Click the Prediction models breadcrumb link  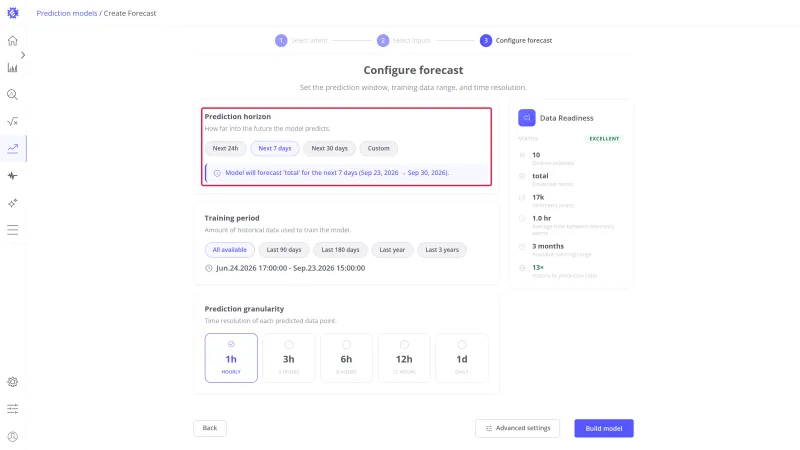66,13
